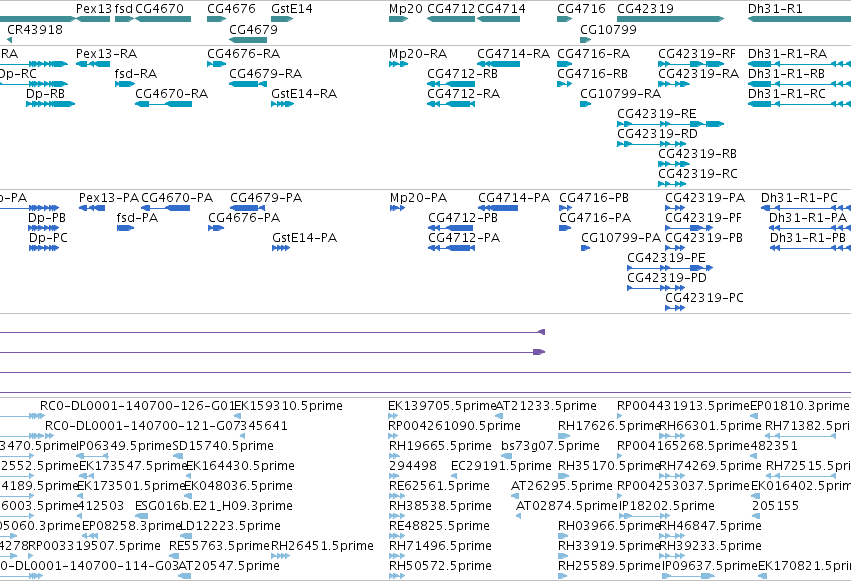851x581 pixels.
Task: Click the Dh31-R1-PC protein label
Action: (799, 198)
